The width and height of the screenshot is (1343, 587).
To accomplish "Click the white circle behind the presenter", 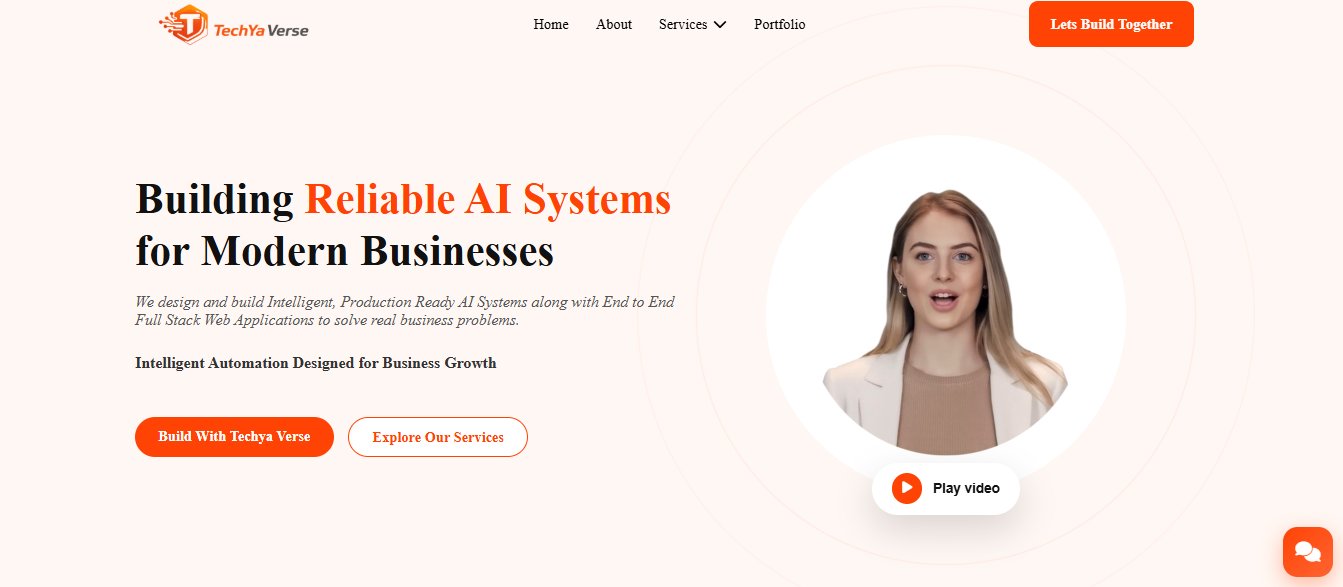I will pyautogui.click(x=945, y=315).
